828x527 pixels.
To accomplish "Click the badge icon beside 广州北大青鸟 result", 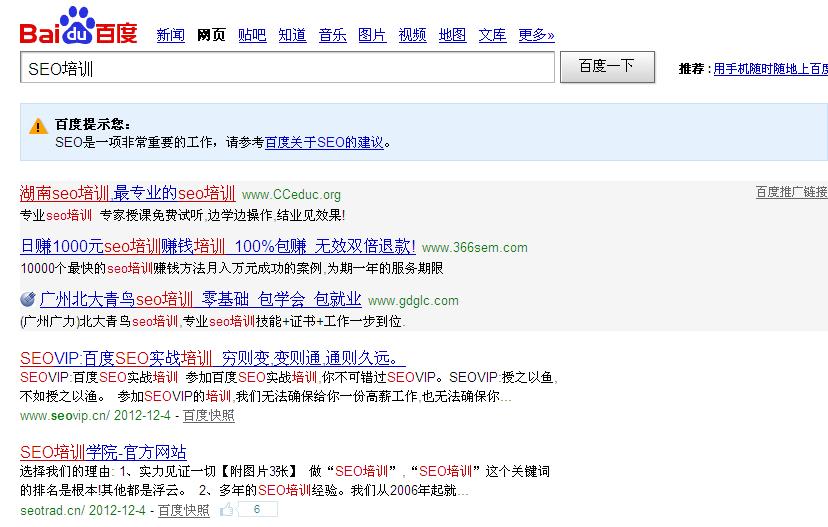I will point(28,299).
